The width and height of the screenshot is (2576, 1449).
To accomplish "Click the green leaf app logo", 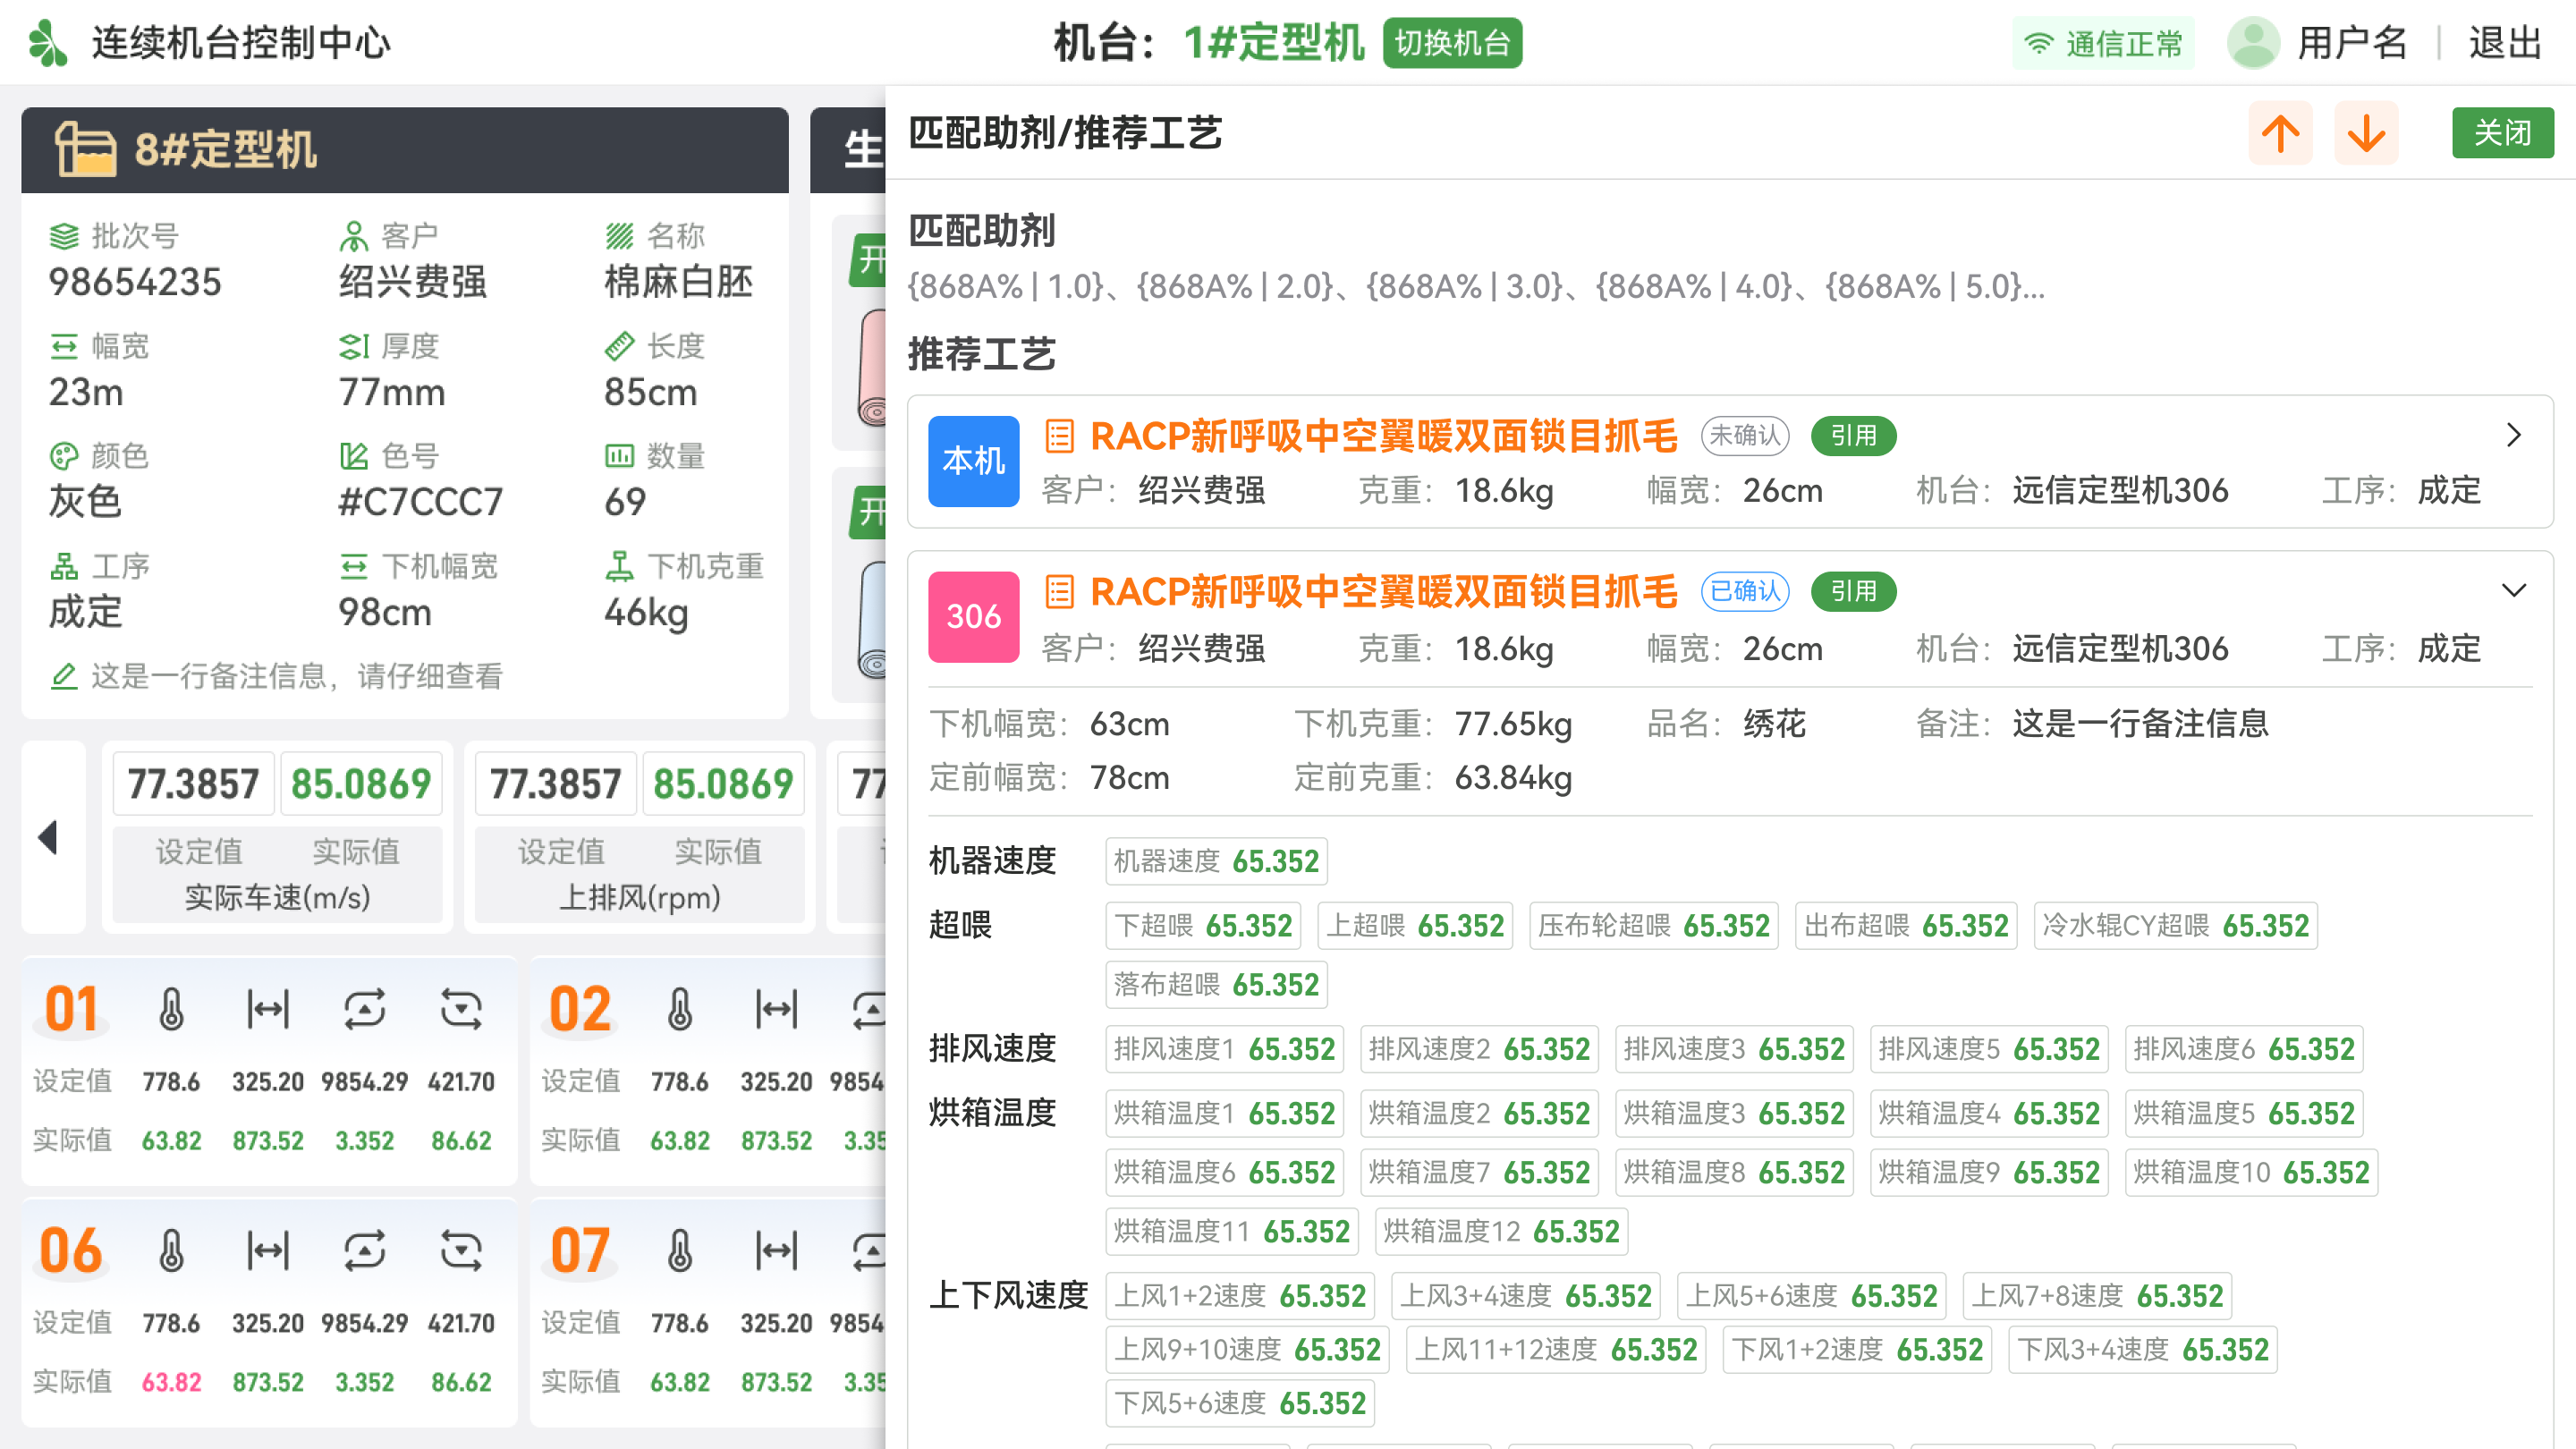I will click(x=47, y=43).
